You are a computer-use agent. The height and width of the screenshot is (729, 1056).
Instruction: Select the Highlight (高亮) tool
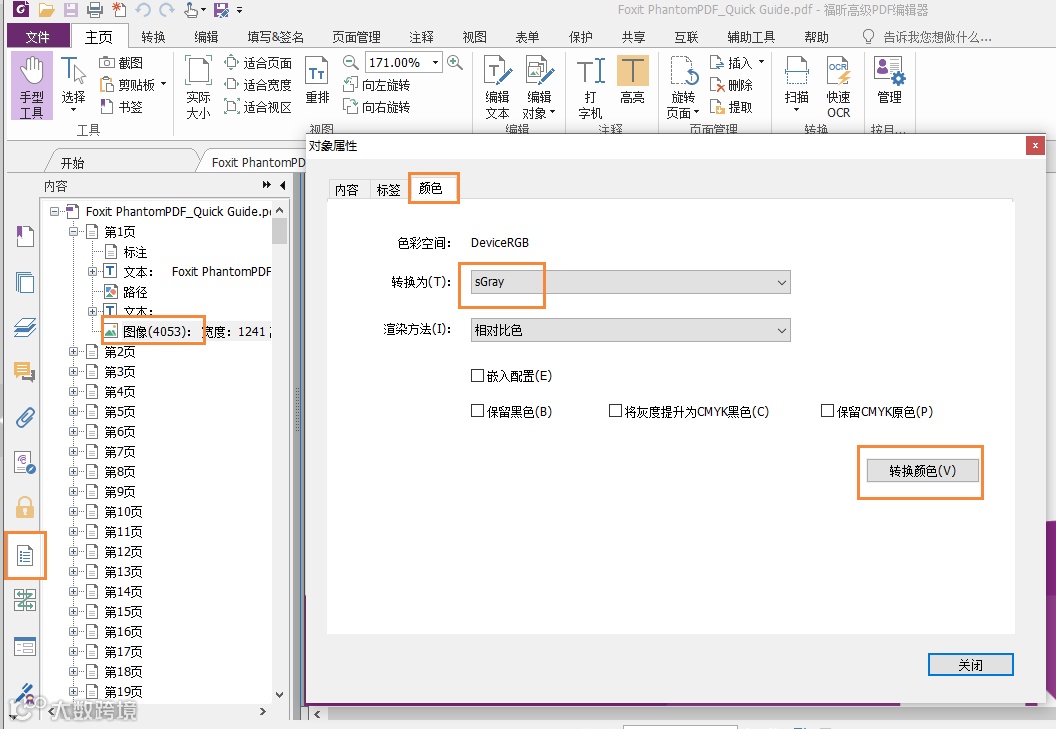tap(632, 81)
